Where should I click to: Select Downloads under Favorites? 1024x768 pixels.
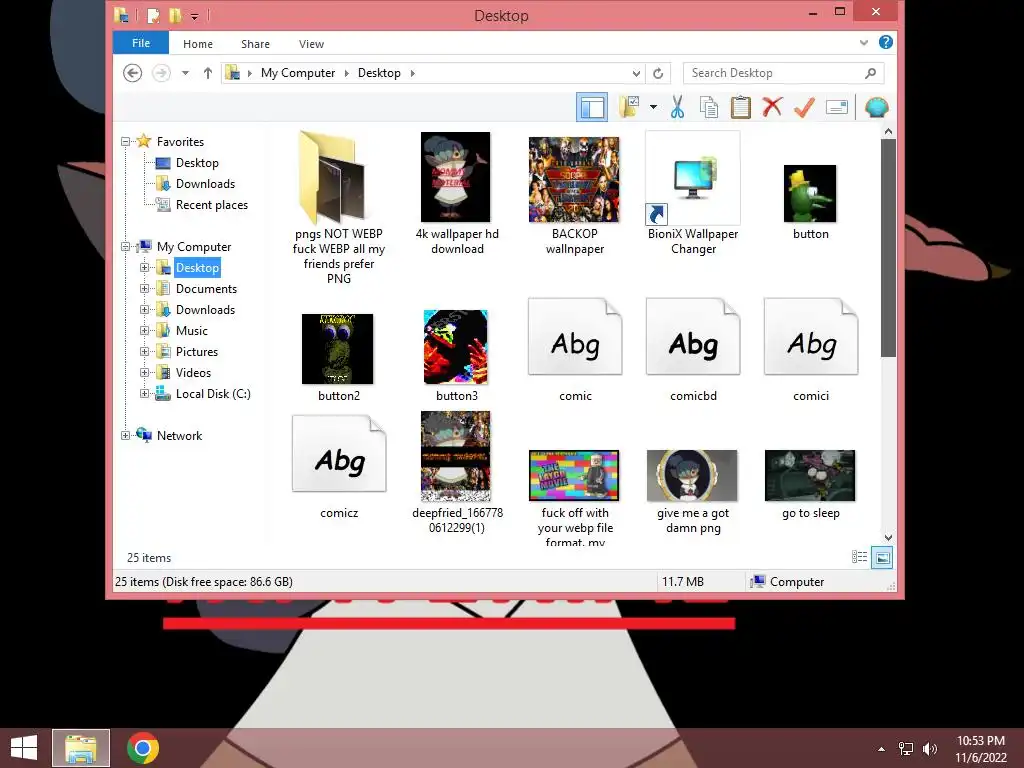[x=205, y=184]
